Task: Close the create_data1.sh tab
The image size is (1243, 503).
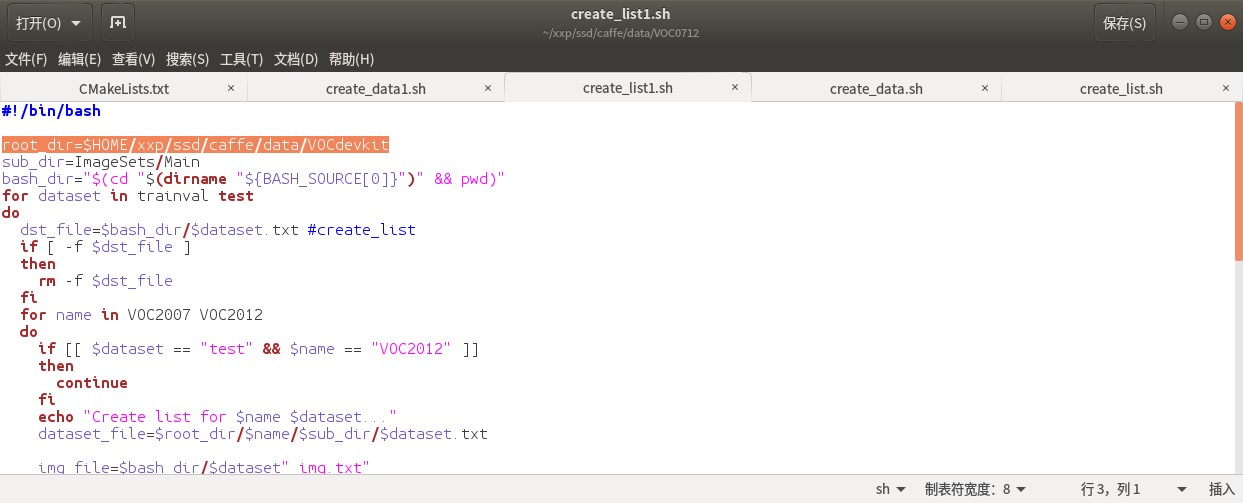Action: [487, 88]
